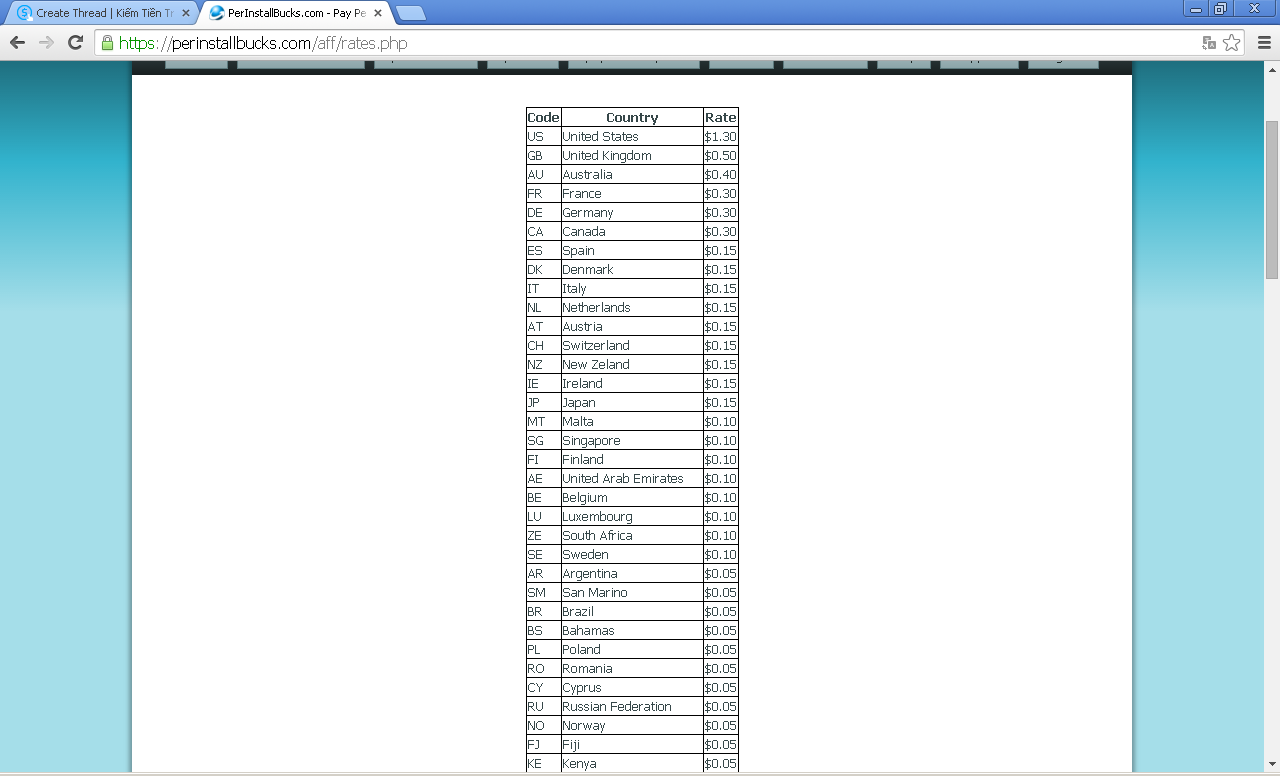This screenshot has height=776, width=1280.
Task: Select "Bahamas" in the table
Action: 632,630
